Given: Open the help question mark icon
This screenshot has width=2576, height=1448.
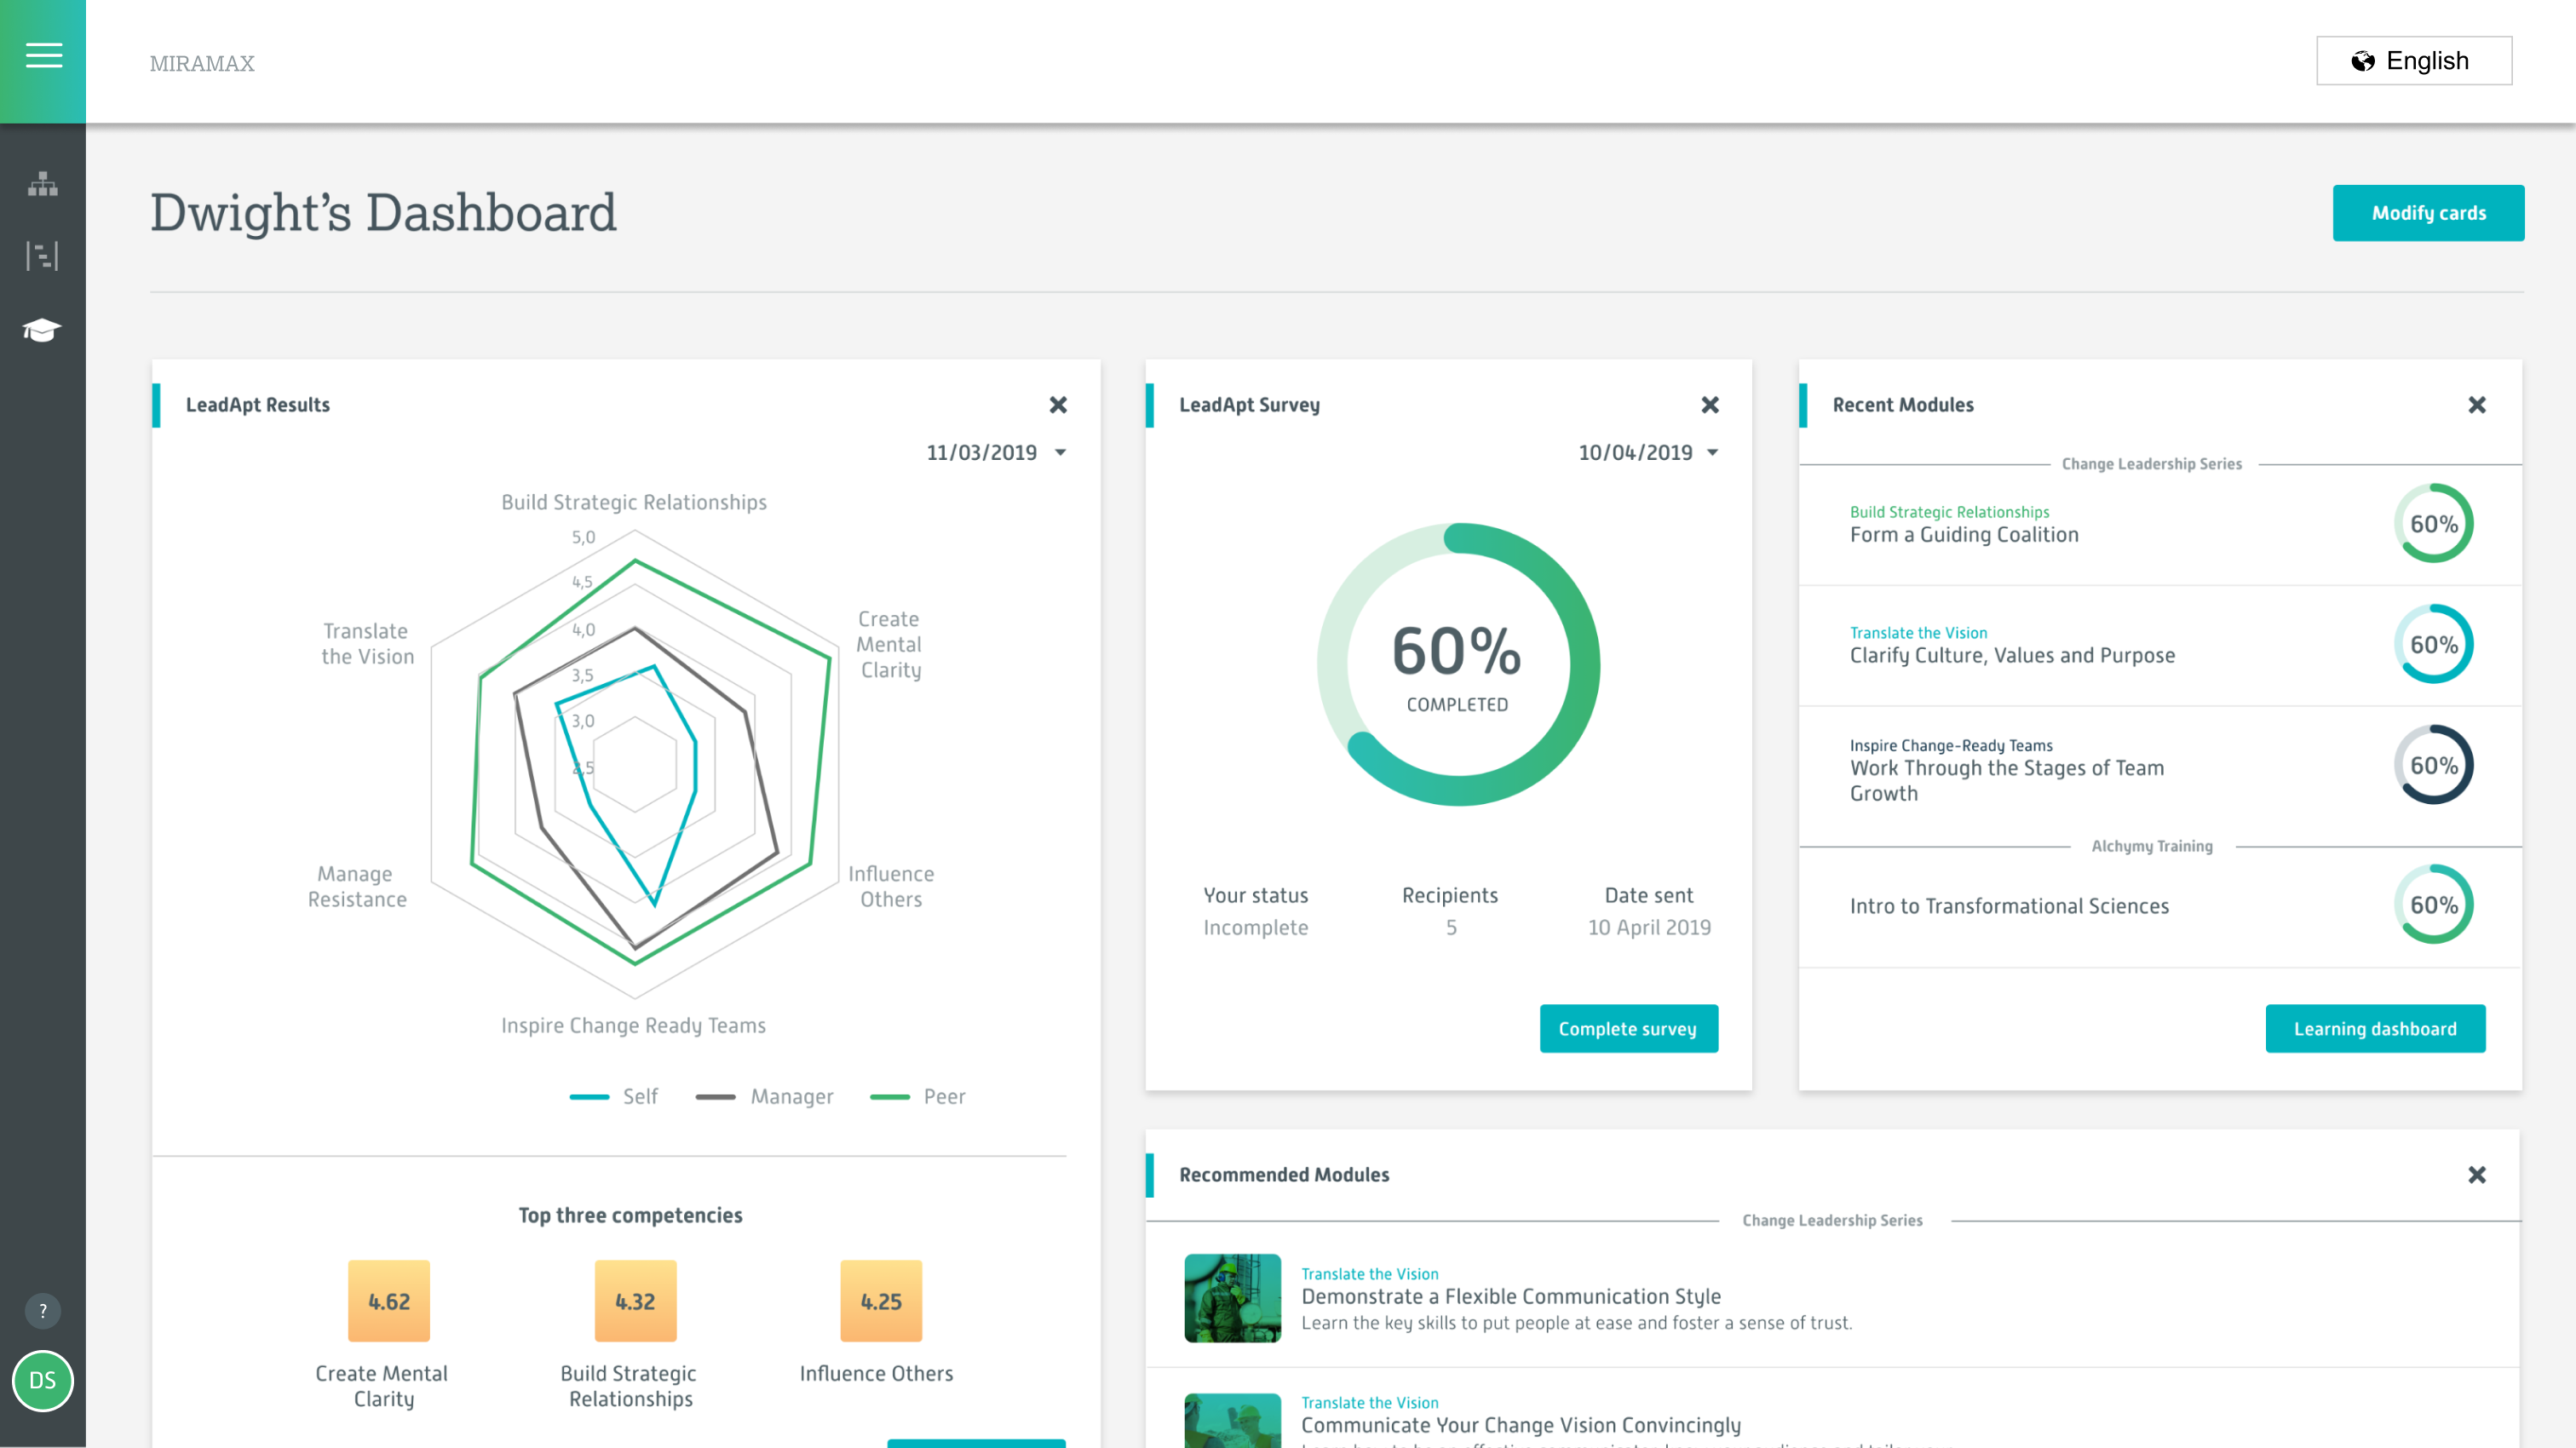Looking at the screenshot, I should (x=42, y=1310).
